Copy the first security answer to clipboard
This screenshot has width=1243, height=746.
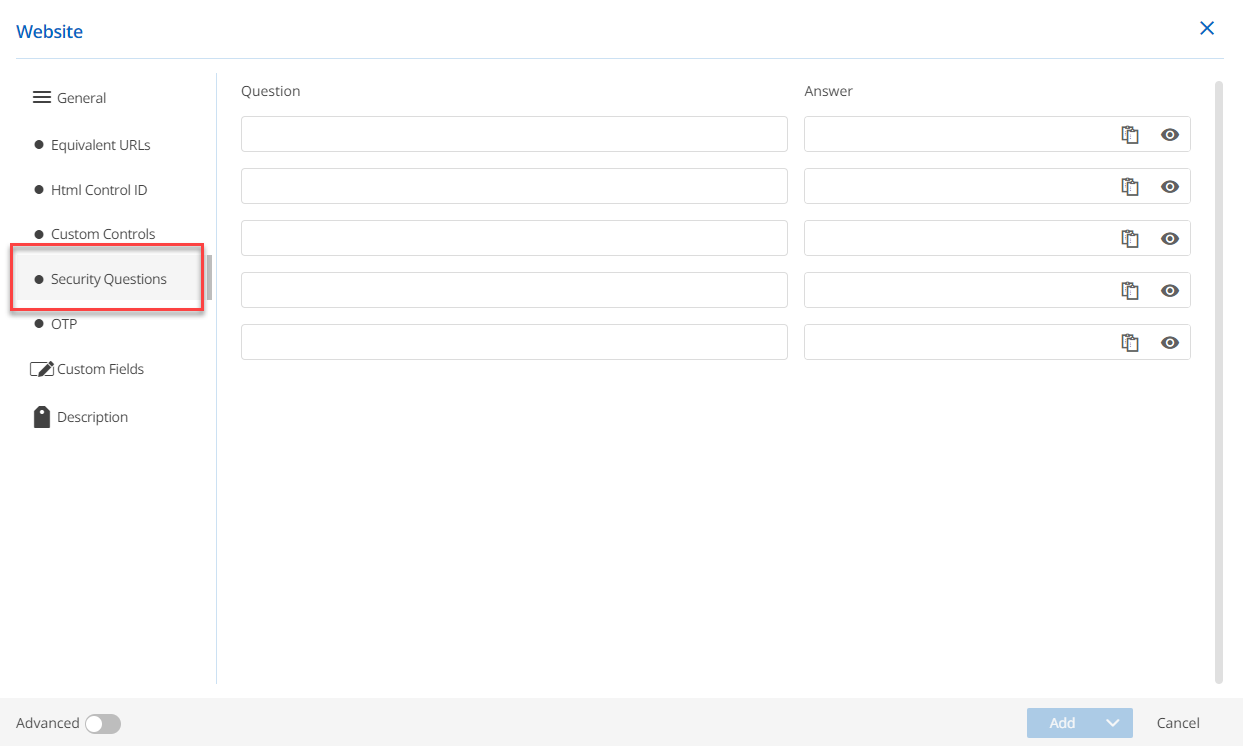pos(1130,133)
